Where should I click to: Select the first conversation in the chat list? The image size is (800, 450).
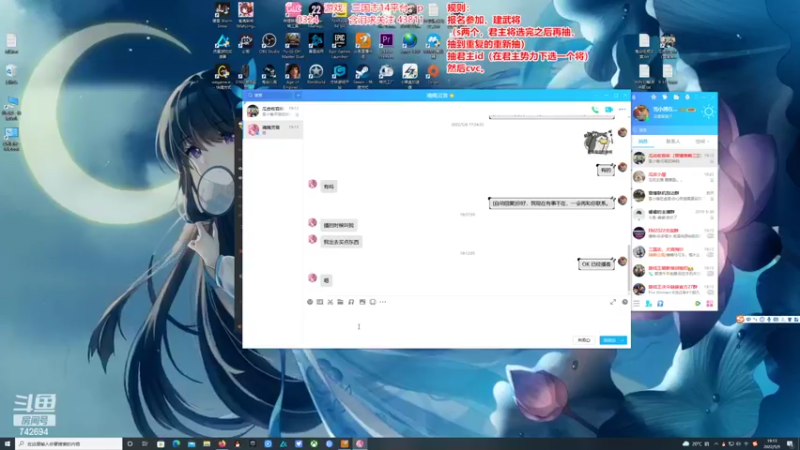click(273, 111)
